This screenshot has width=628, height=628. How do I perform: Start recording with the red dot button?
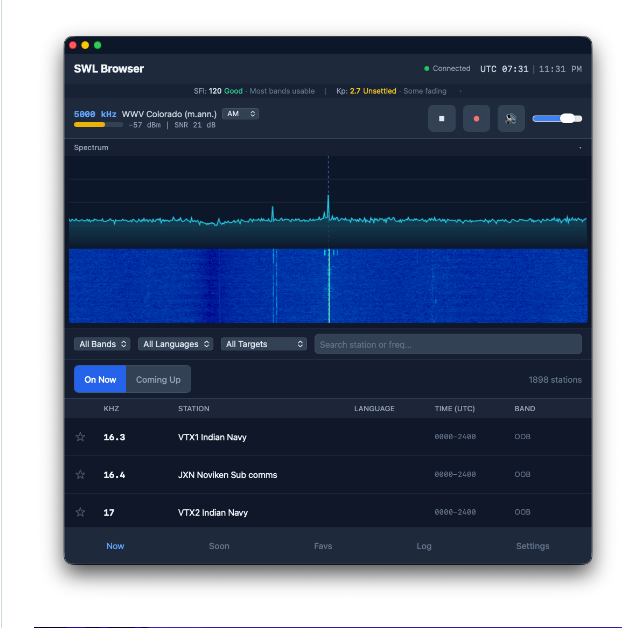coord(476,119)
